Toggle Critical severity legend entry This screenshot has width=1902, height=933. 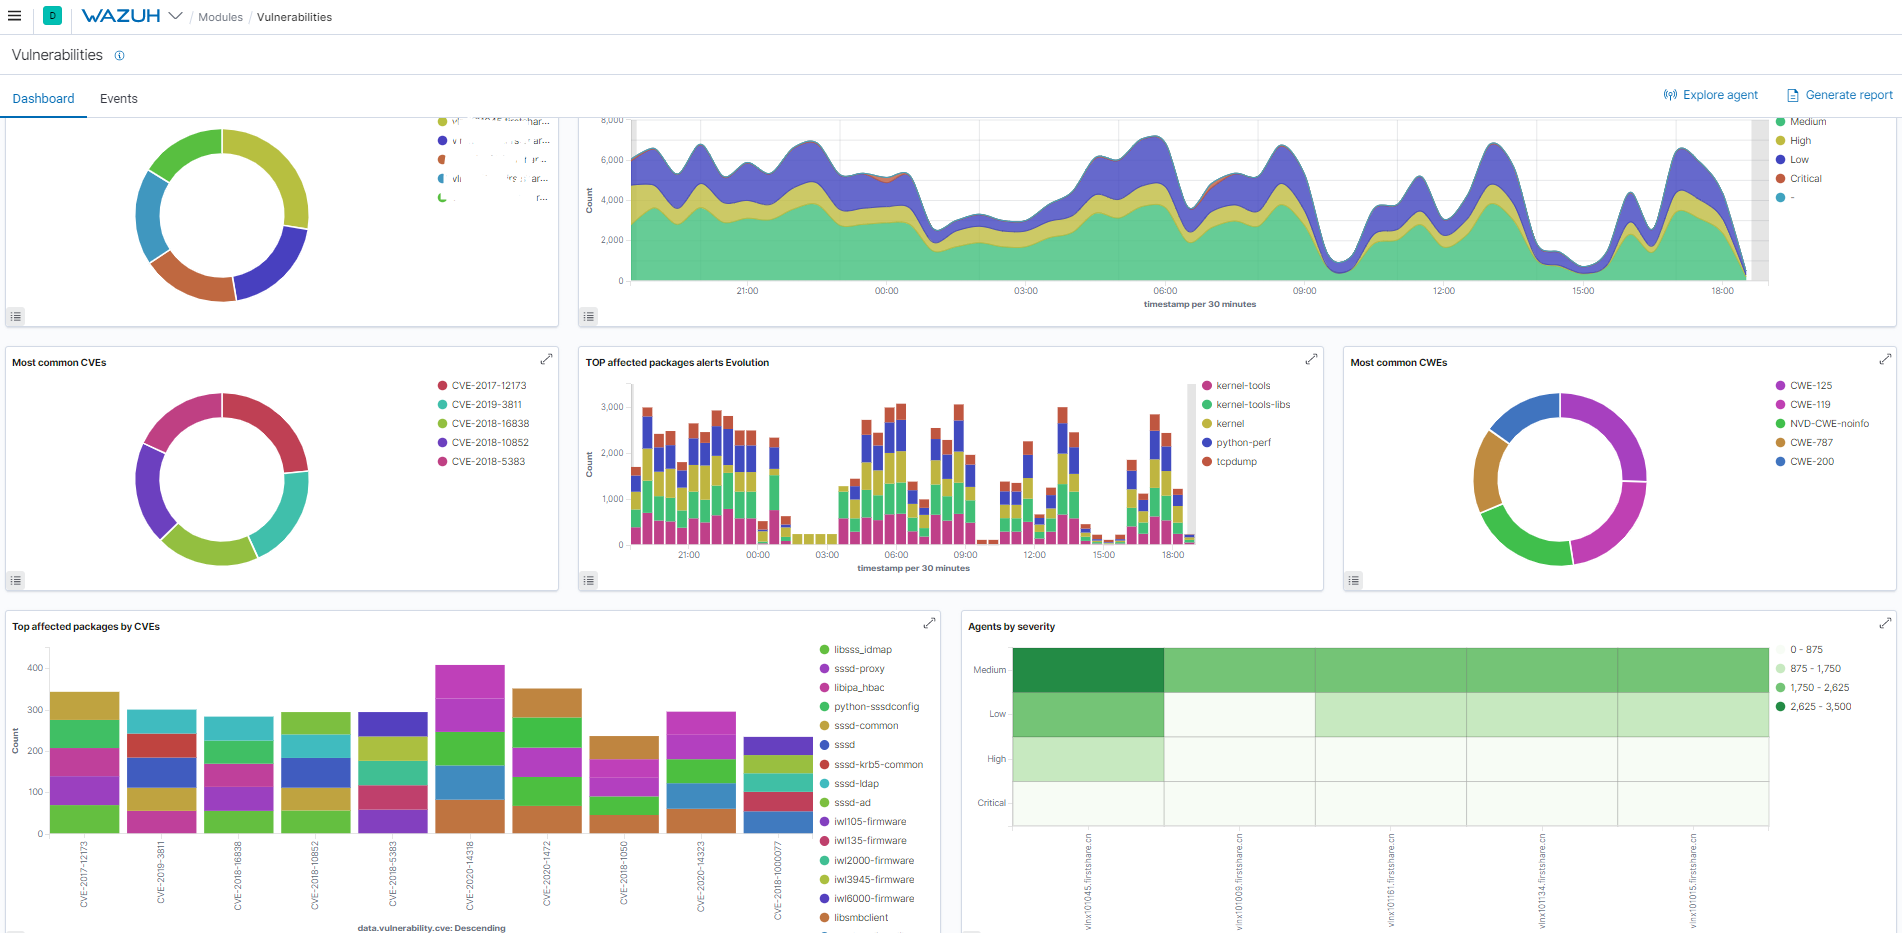click(x=1799, y=179)
